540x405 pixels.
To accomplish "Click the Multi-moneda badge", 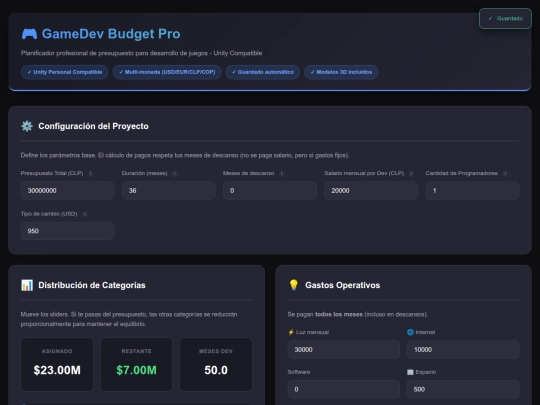I will pyautogui.click(x=167, y=72).
